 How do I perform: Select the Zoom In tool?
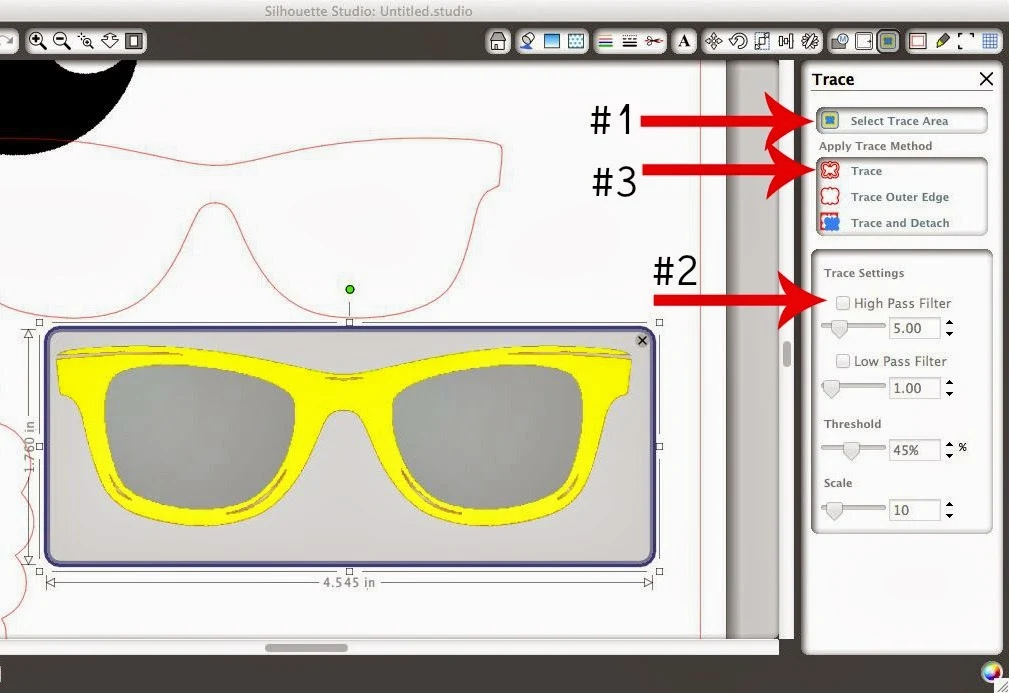click(x=39, y=41)
